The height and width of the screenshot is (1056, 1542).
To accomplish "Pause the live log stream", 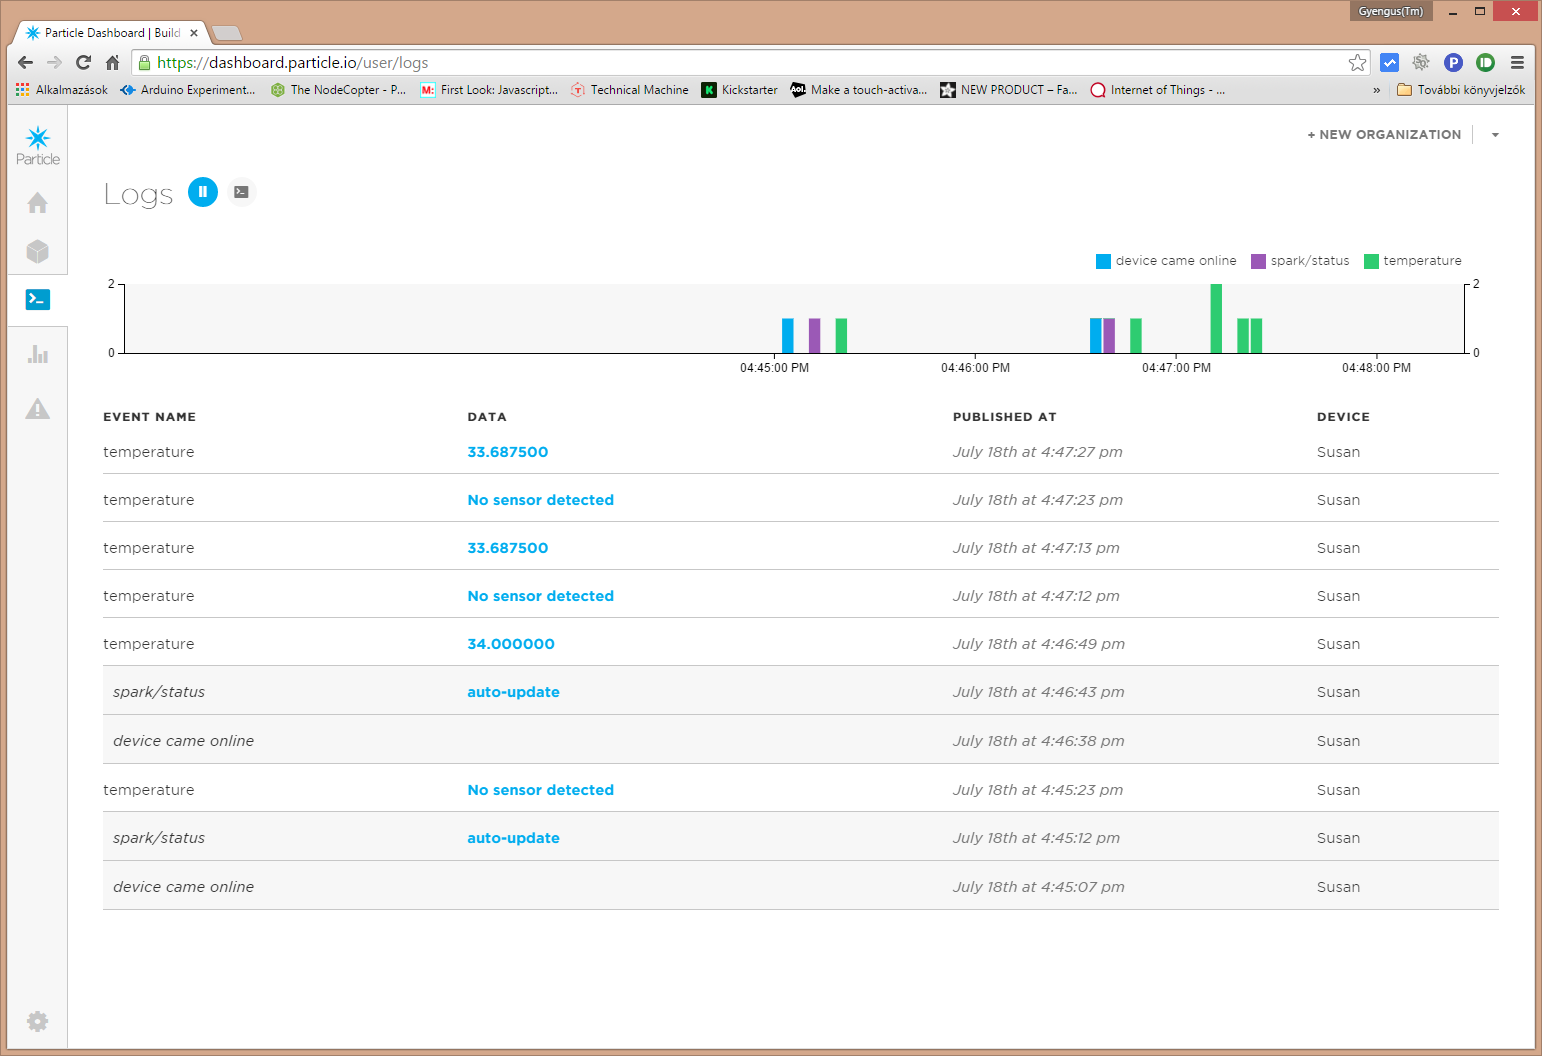I will [x=202, y=192].
